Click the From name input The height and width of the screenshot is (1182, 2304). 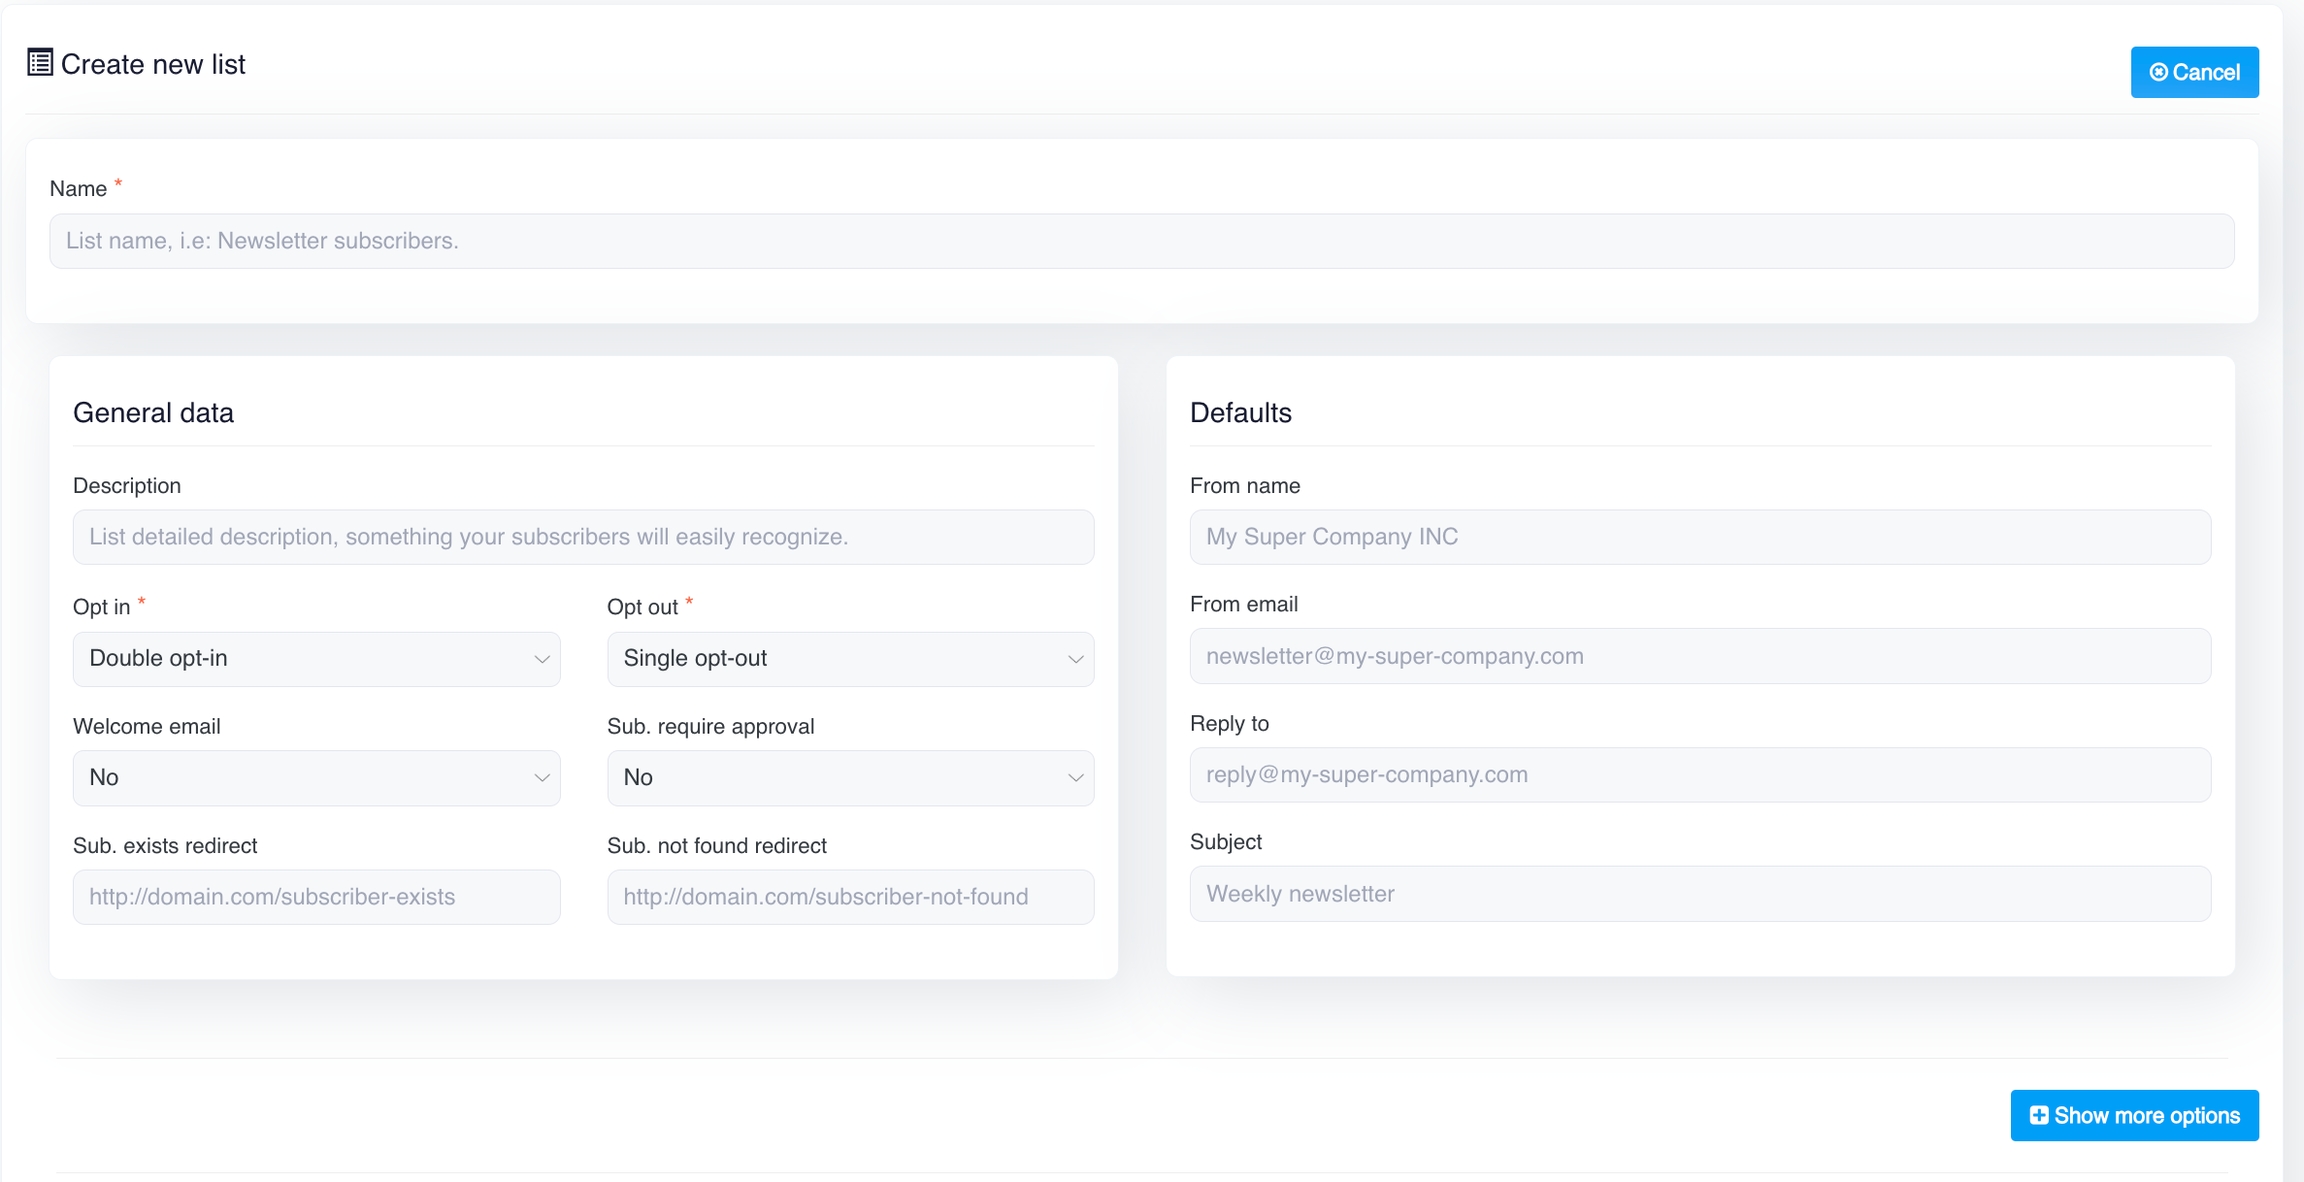[1699, 537]
